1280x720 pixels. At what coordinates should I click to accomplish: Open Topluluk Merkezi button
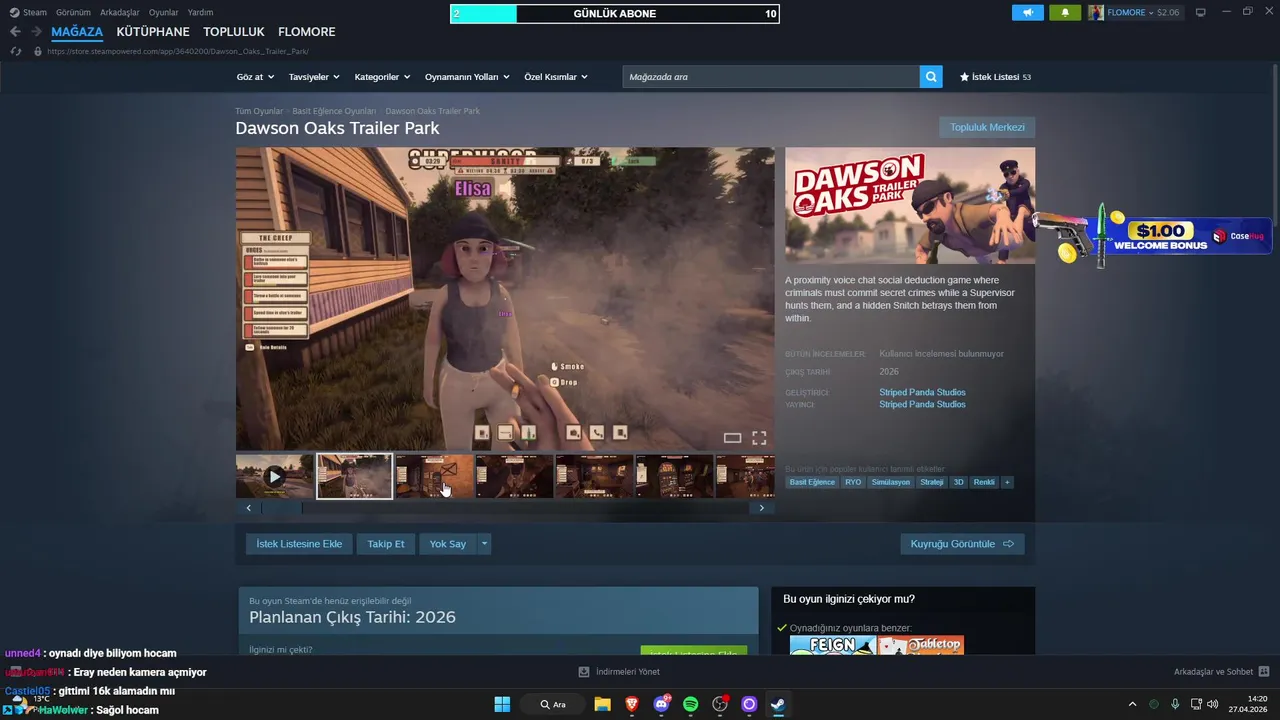pos(987,127)
